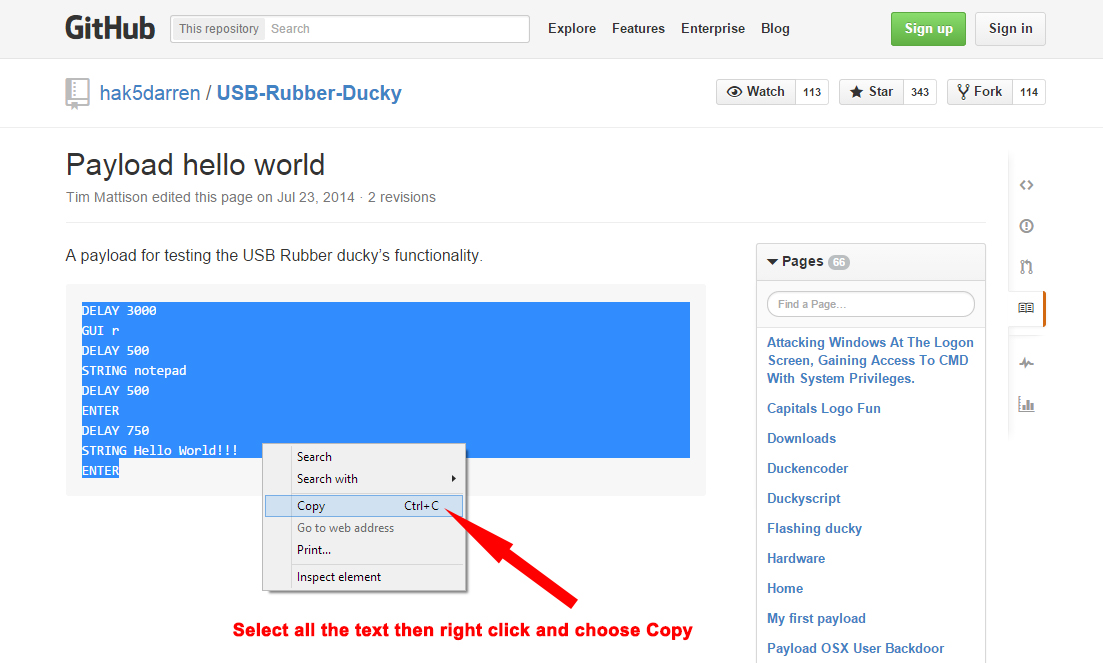Image resolution: width=1103 pixels, height=663 pixels.
Task: Click the 'STRING Hello World!!!' code line
Action: (160, 451)
